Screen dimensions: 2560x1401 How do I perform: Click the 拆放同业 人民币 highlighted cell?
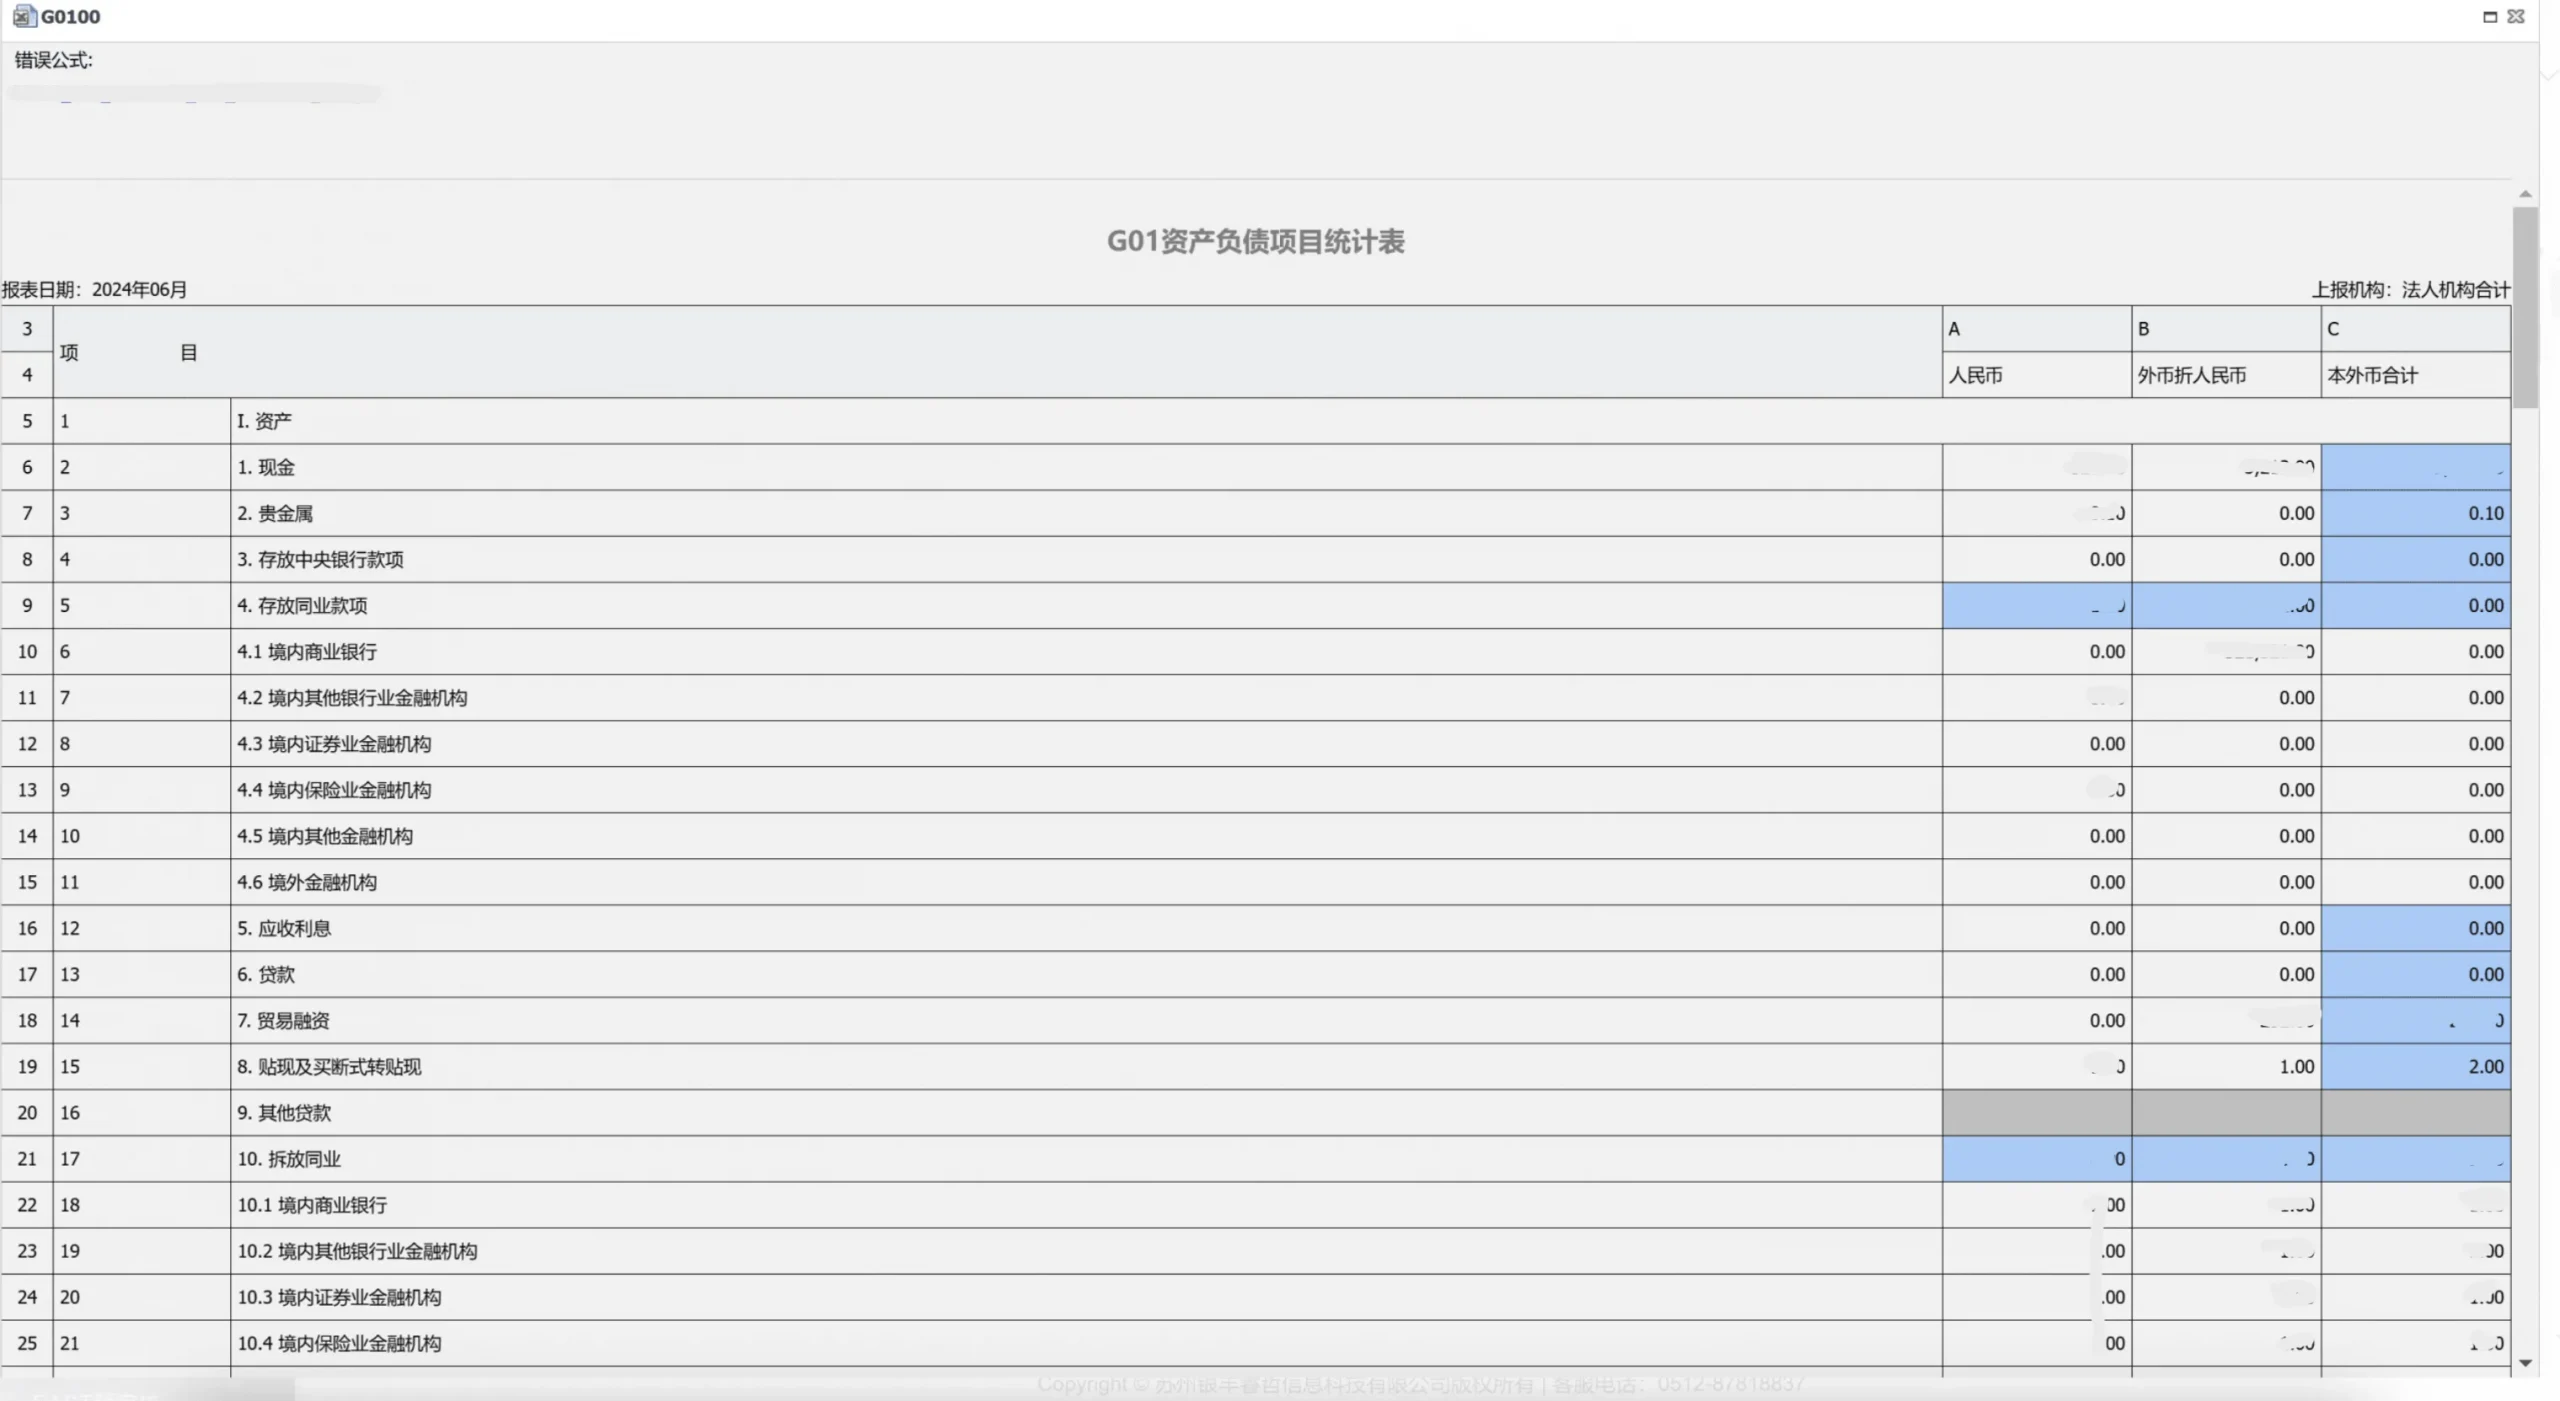pos(2036,1159)
